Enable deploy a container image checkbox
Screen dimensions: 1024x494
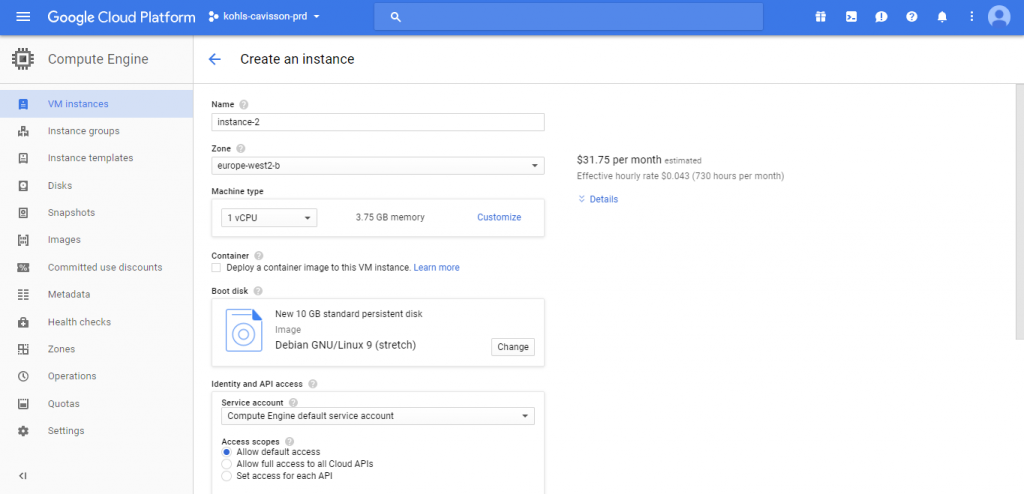[217, 268]
